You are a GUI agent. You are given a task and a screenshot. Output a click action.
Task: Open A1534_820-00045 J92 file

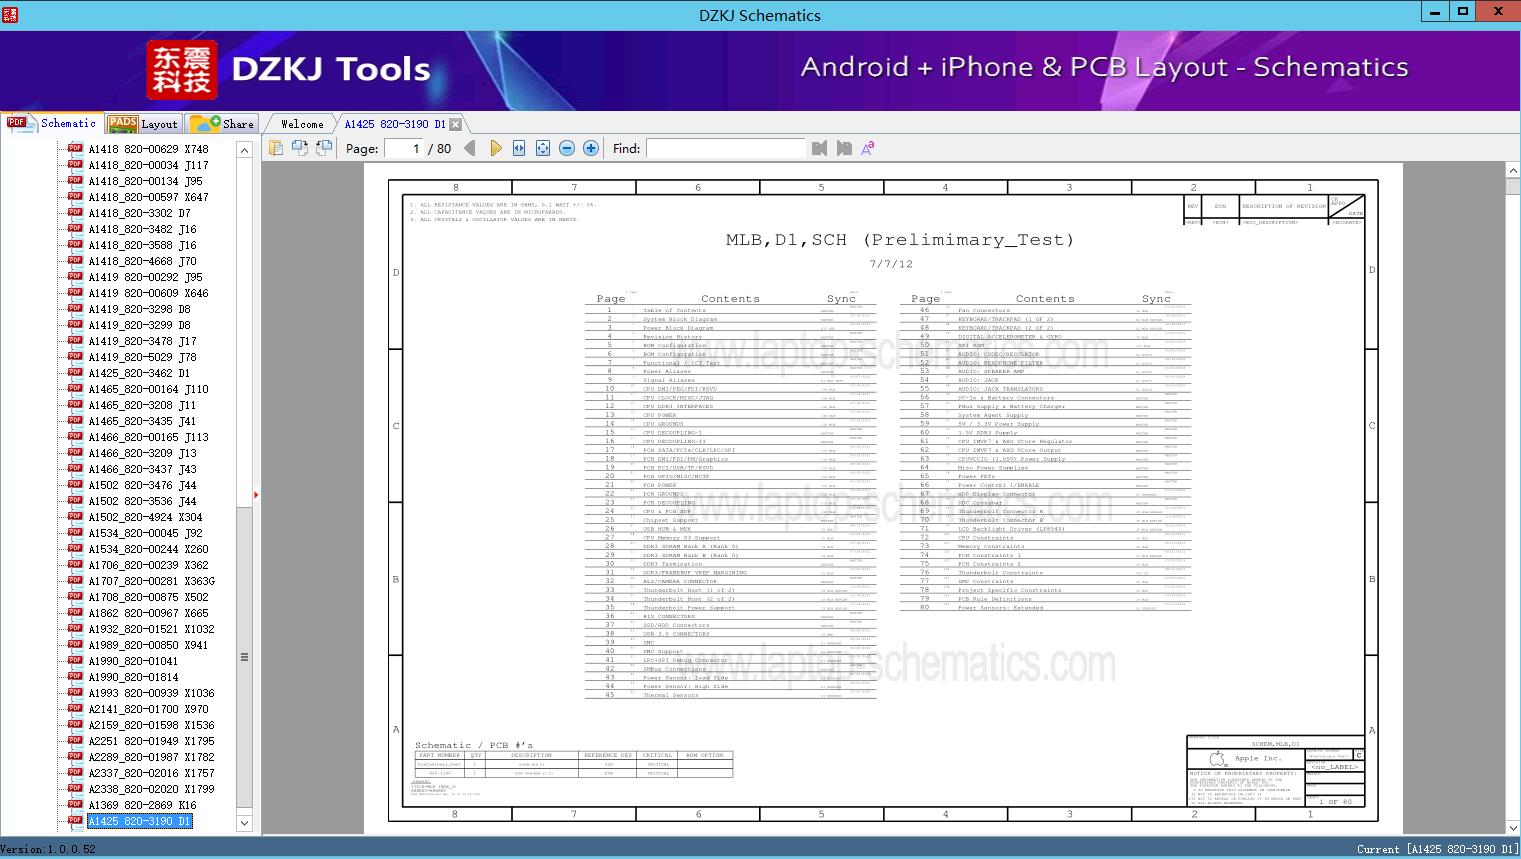point(145,533)
